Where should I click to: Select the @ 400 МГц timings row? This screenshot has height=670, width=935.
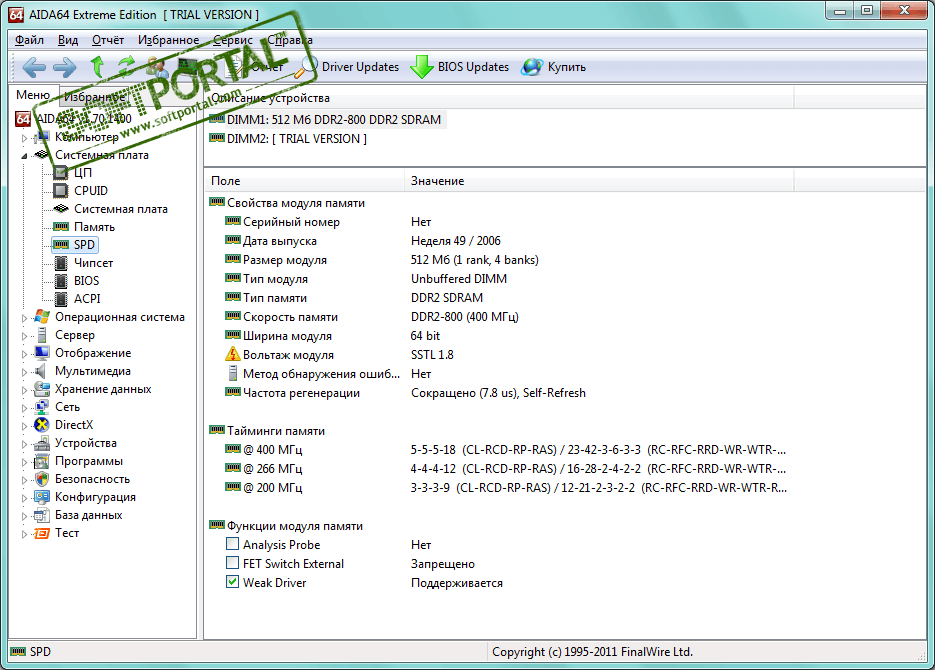tap(507, 449)
